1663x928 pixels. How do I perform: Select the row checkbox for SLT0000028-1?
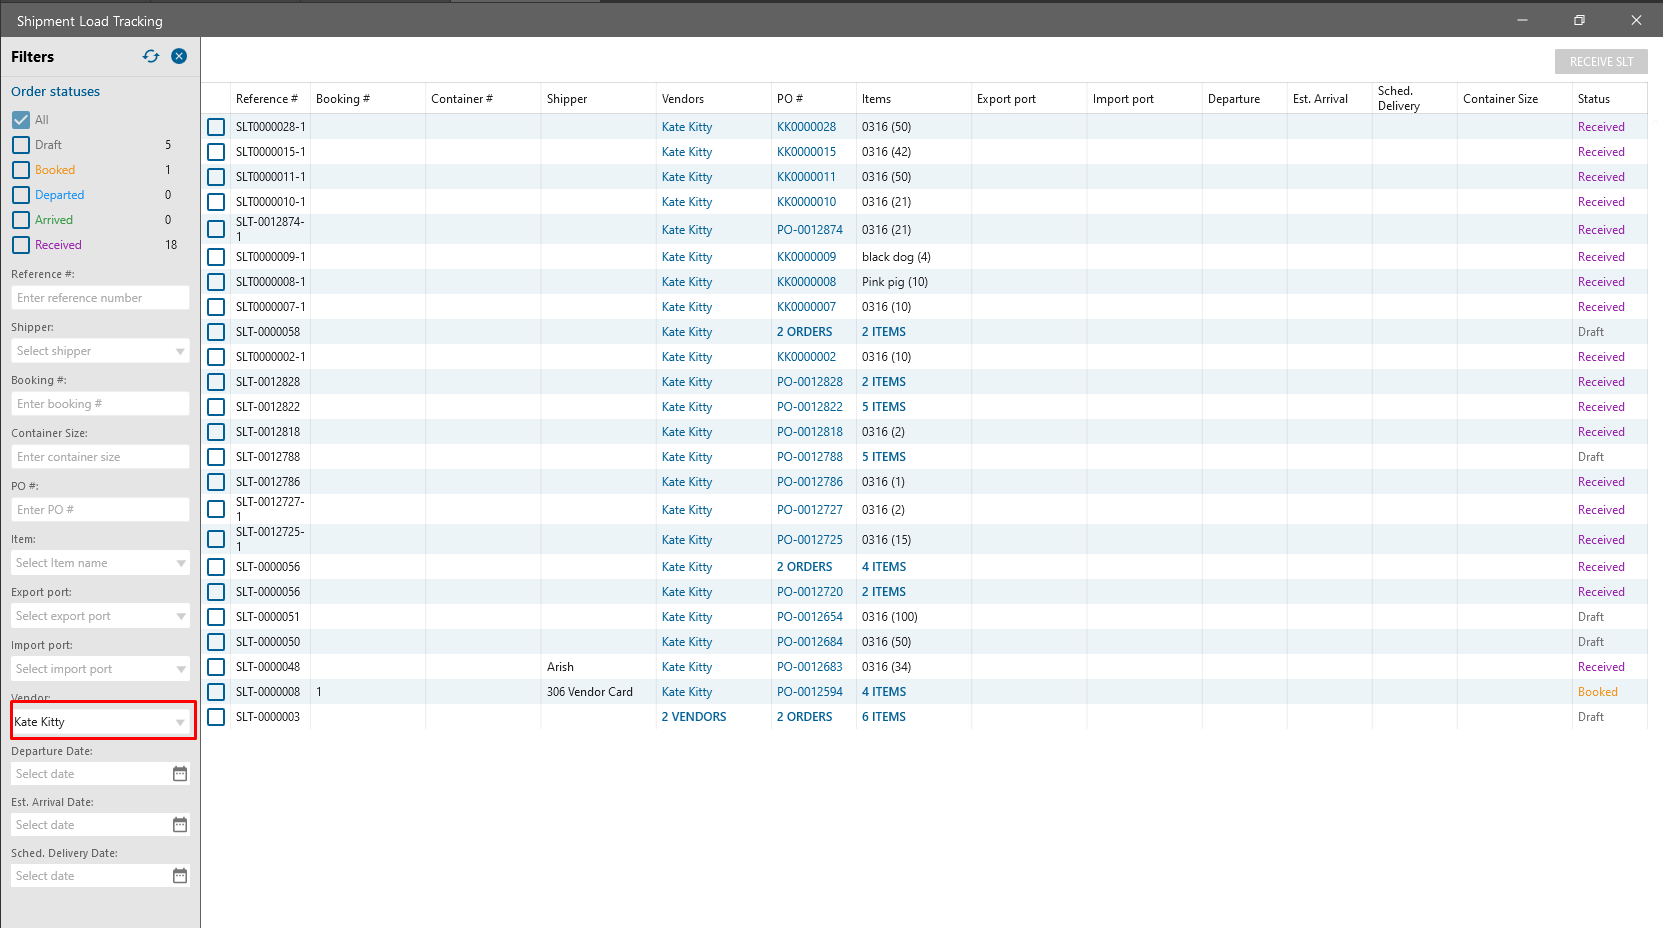(x=216, y=127)
